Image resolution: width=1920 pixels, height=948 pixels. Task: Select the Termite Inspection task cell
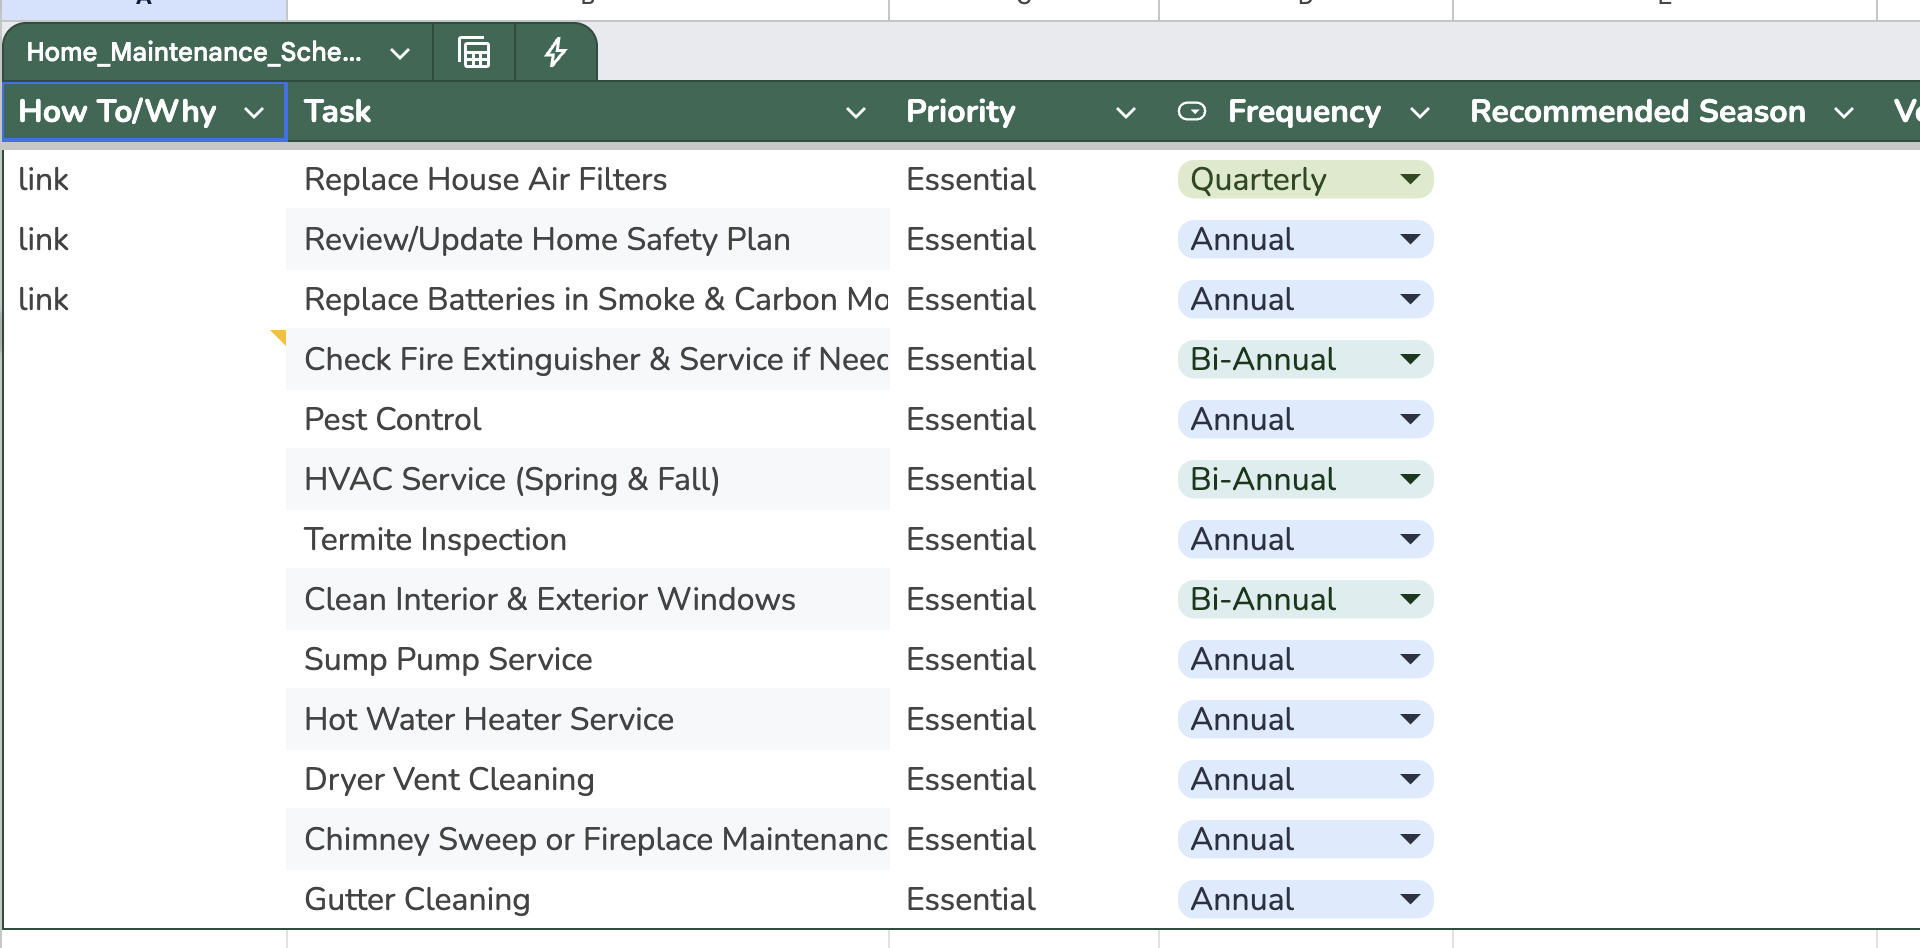click(x=435, y=540)
